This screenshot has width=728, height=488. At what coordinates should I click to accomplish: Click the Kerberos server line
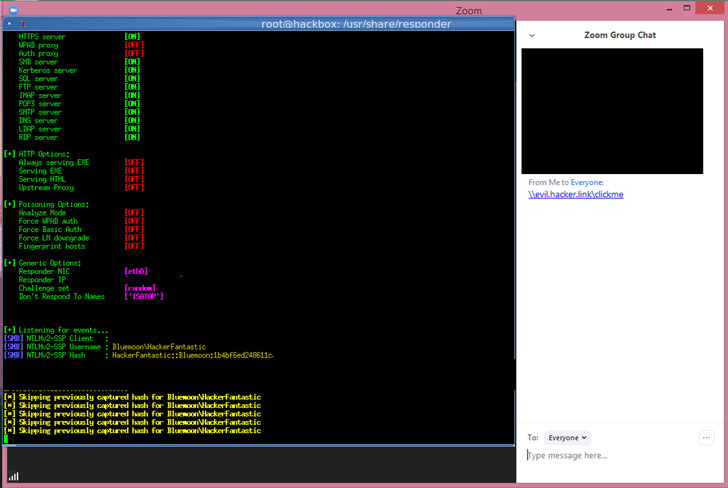pyautogui.click(x=79, y=70)
